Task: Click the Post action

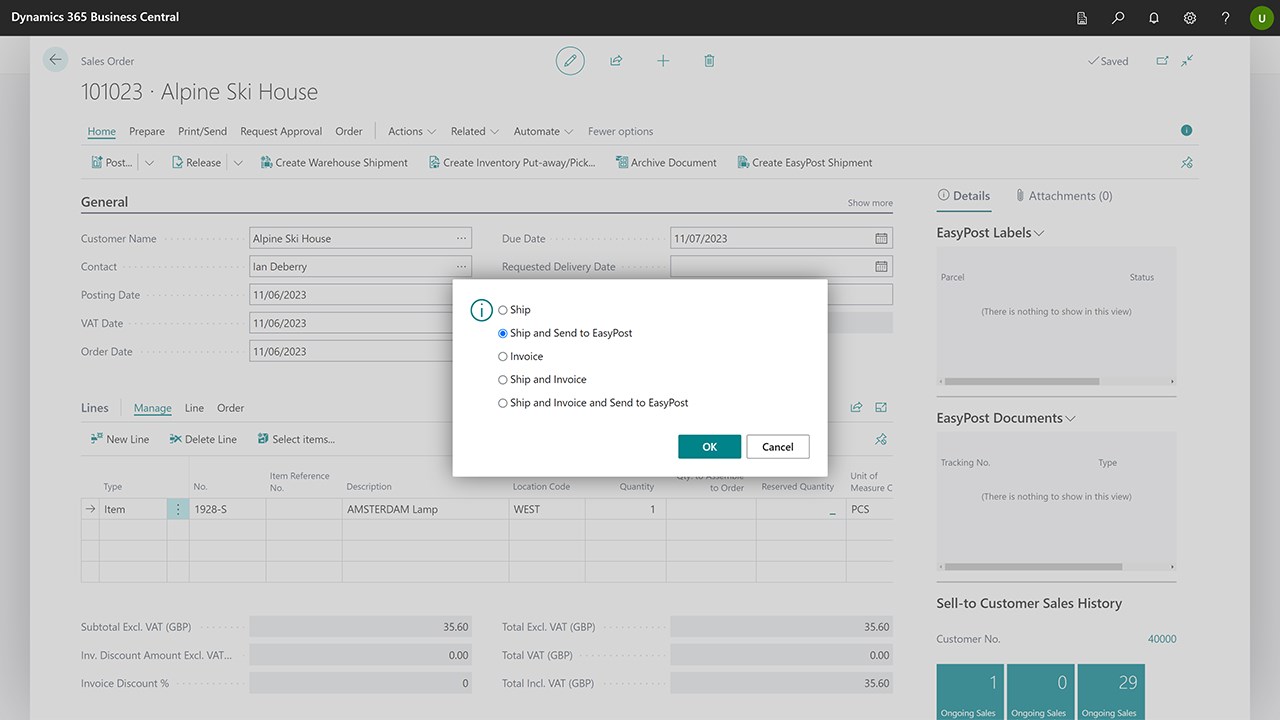Action: [x=111, y=162]
